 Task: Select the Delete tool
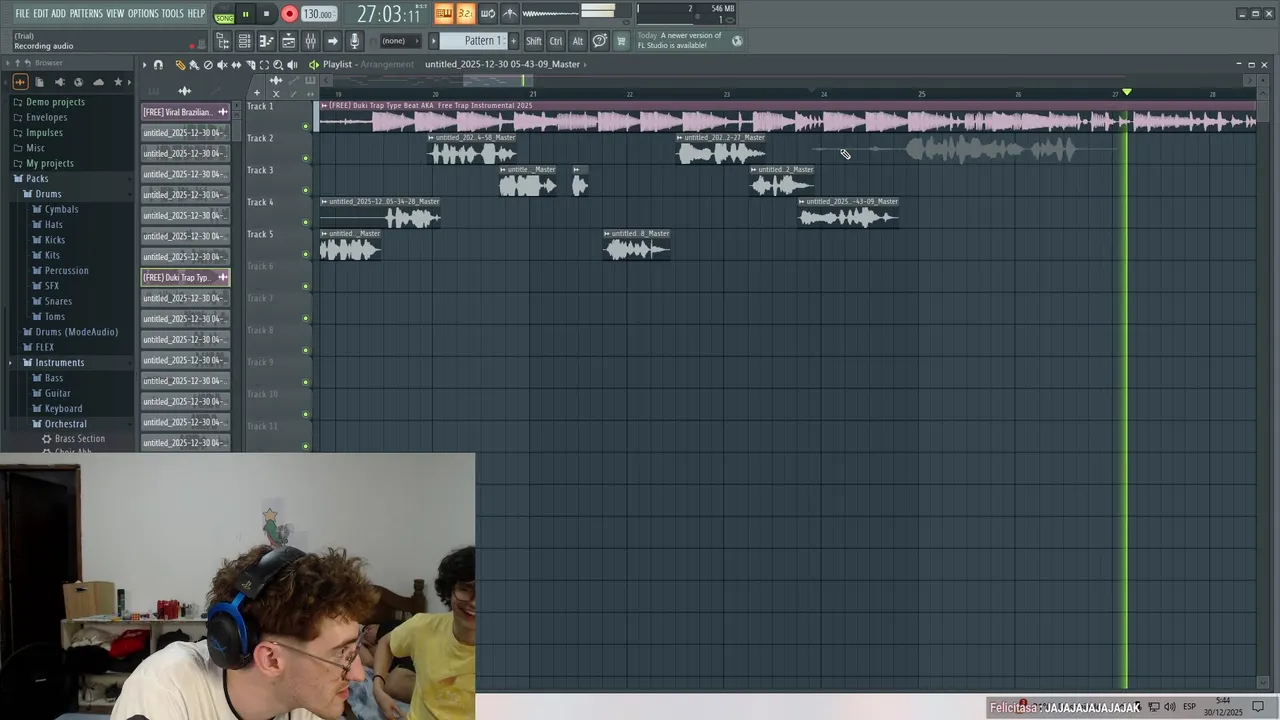208,65
